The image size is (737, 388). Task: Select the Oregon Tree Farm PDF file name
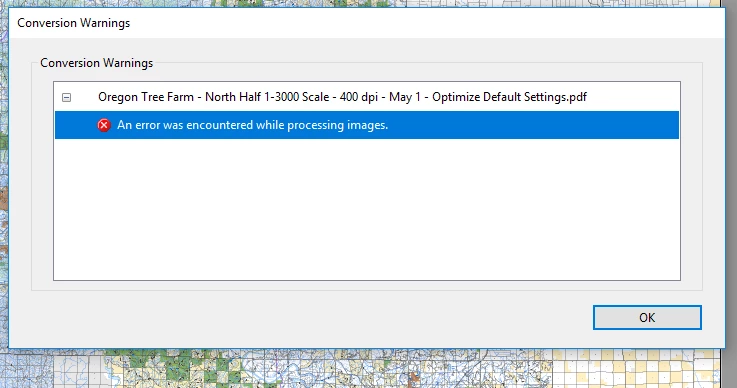point(342,97)
